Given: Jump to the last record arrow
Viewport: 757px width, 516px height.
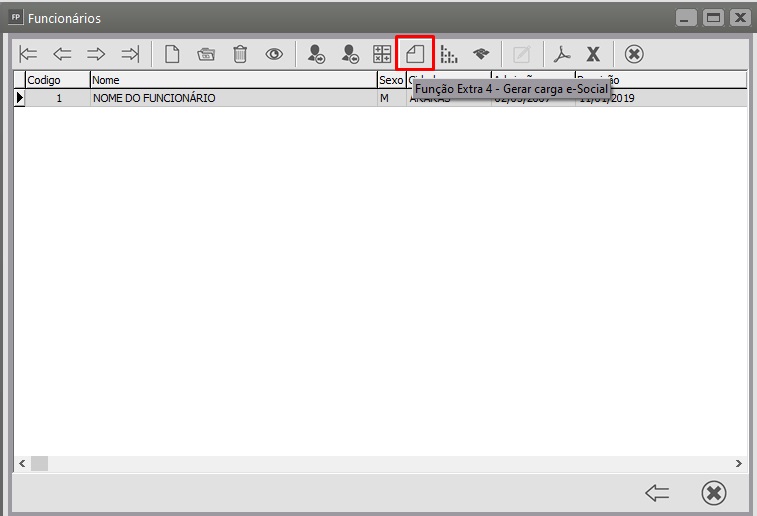Looking at the screenshot, I should 130,54.
